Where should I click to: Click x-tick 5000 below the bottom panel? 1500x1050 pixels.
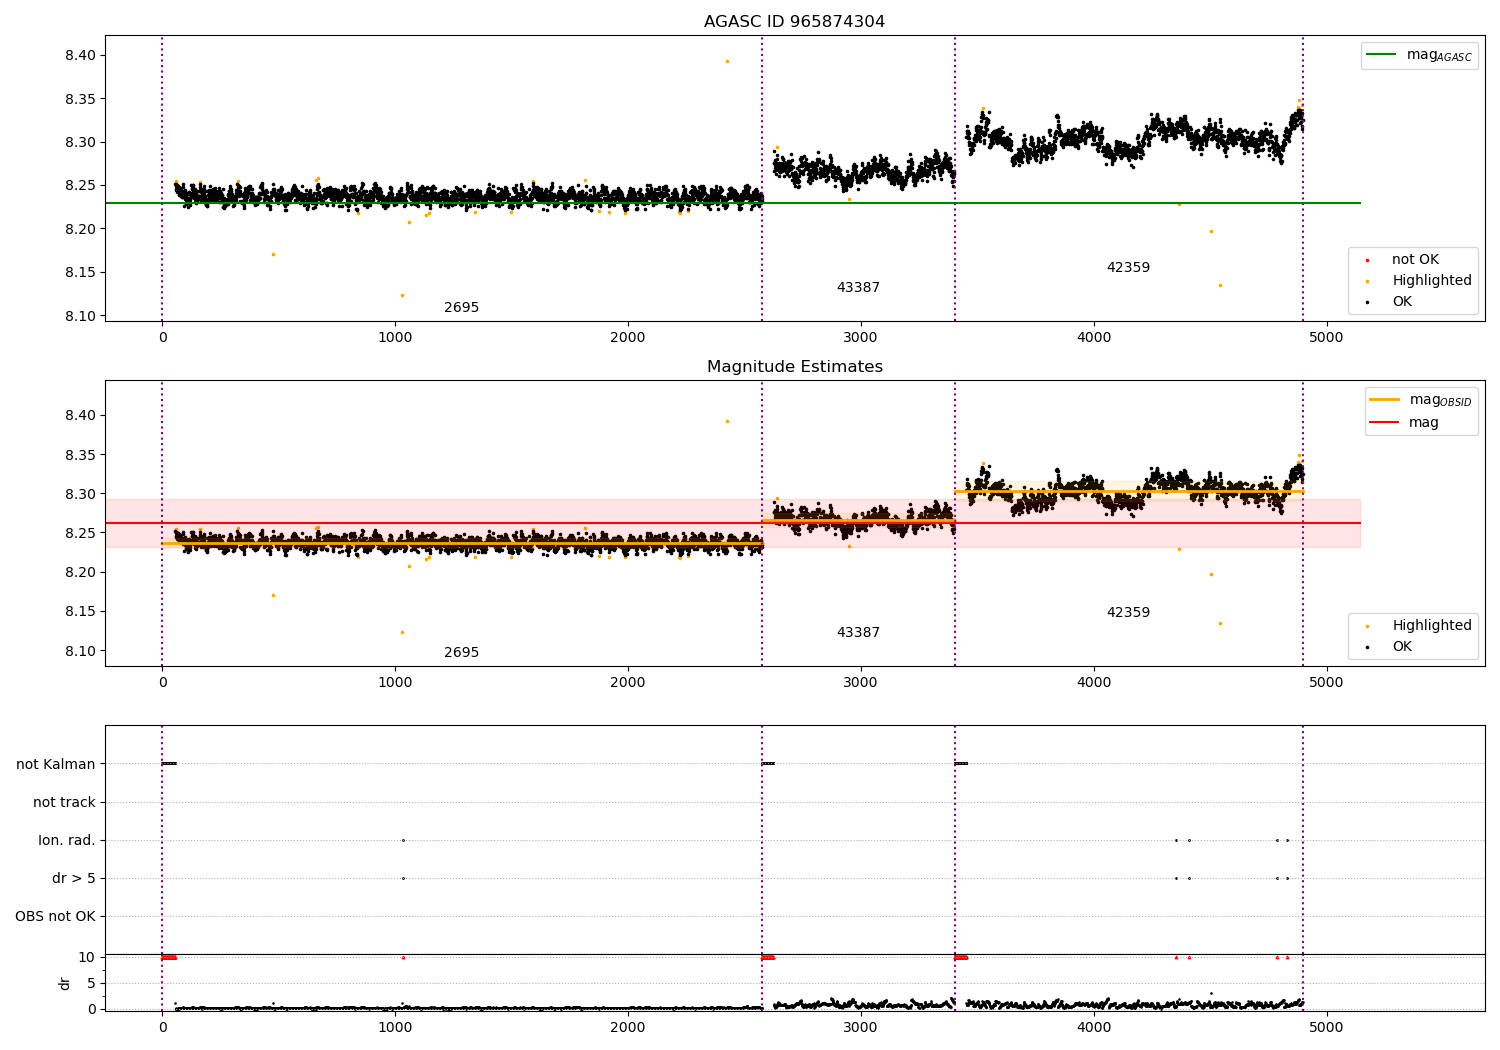1327,1027
